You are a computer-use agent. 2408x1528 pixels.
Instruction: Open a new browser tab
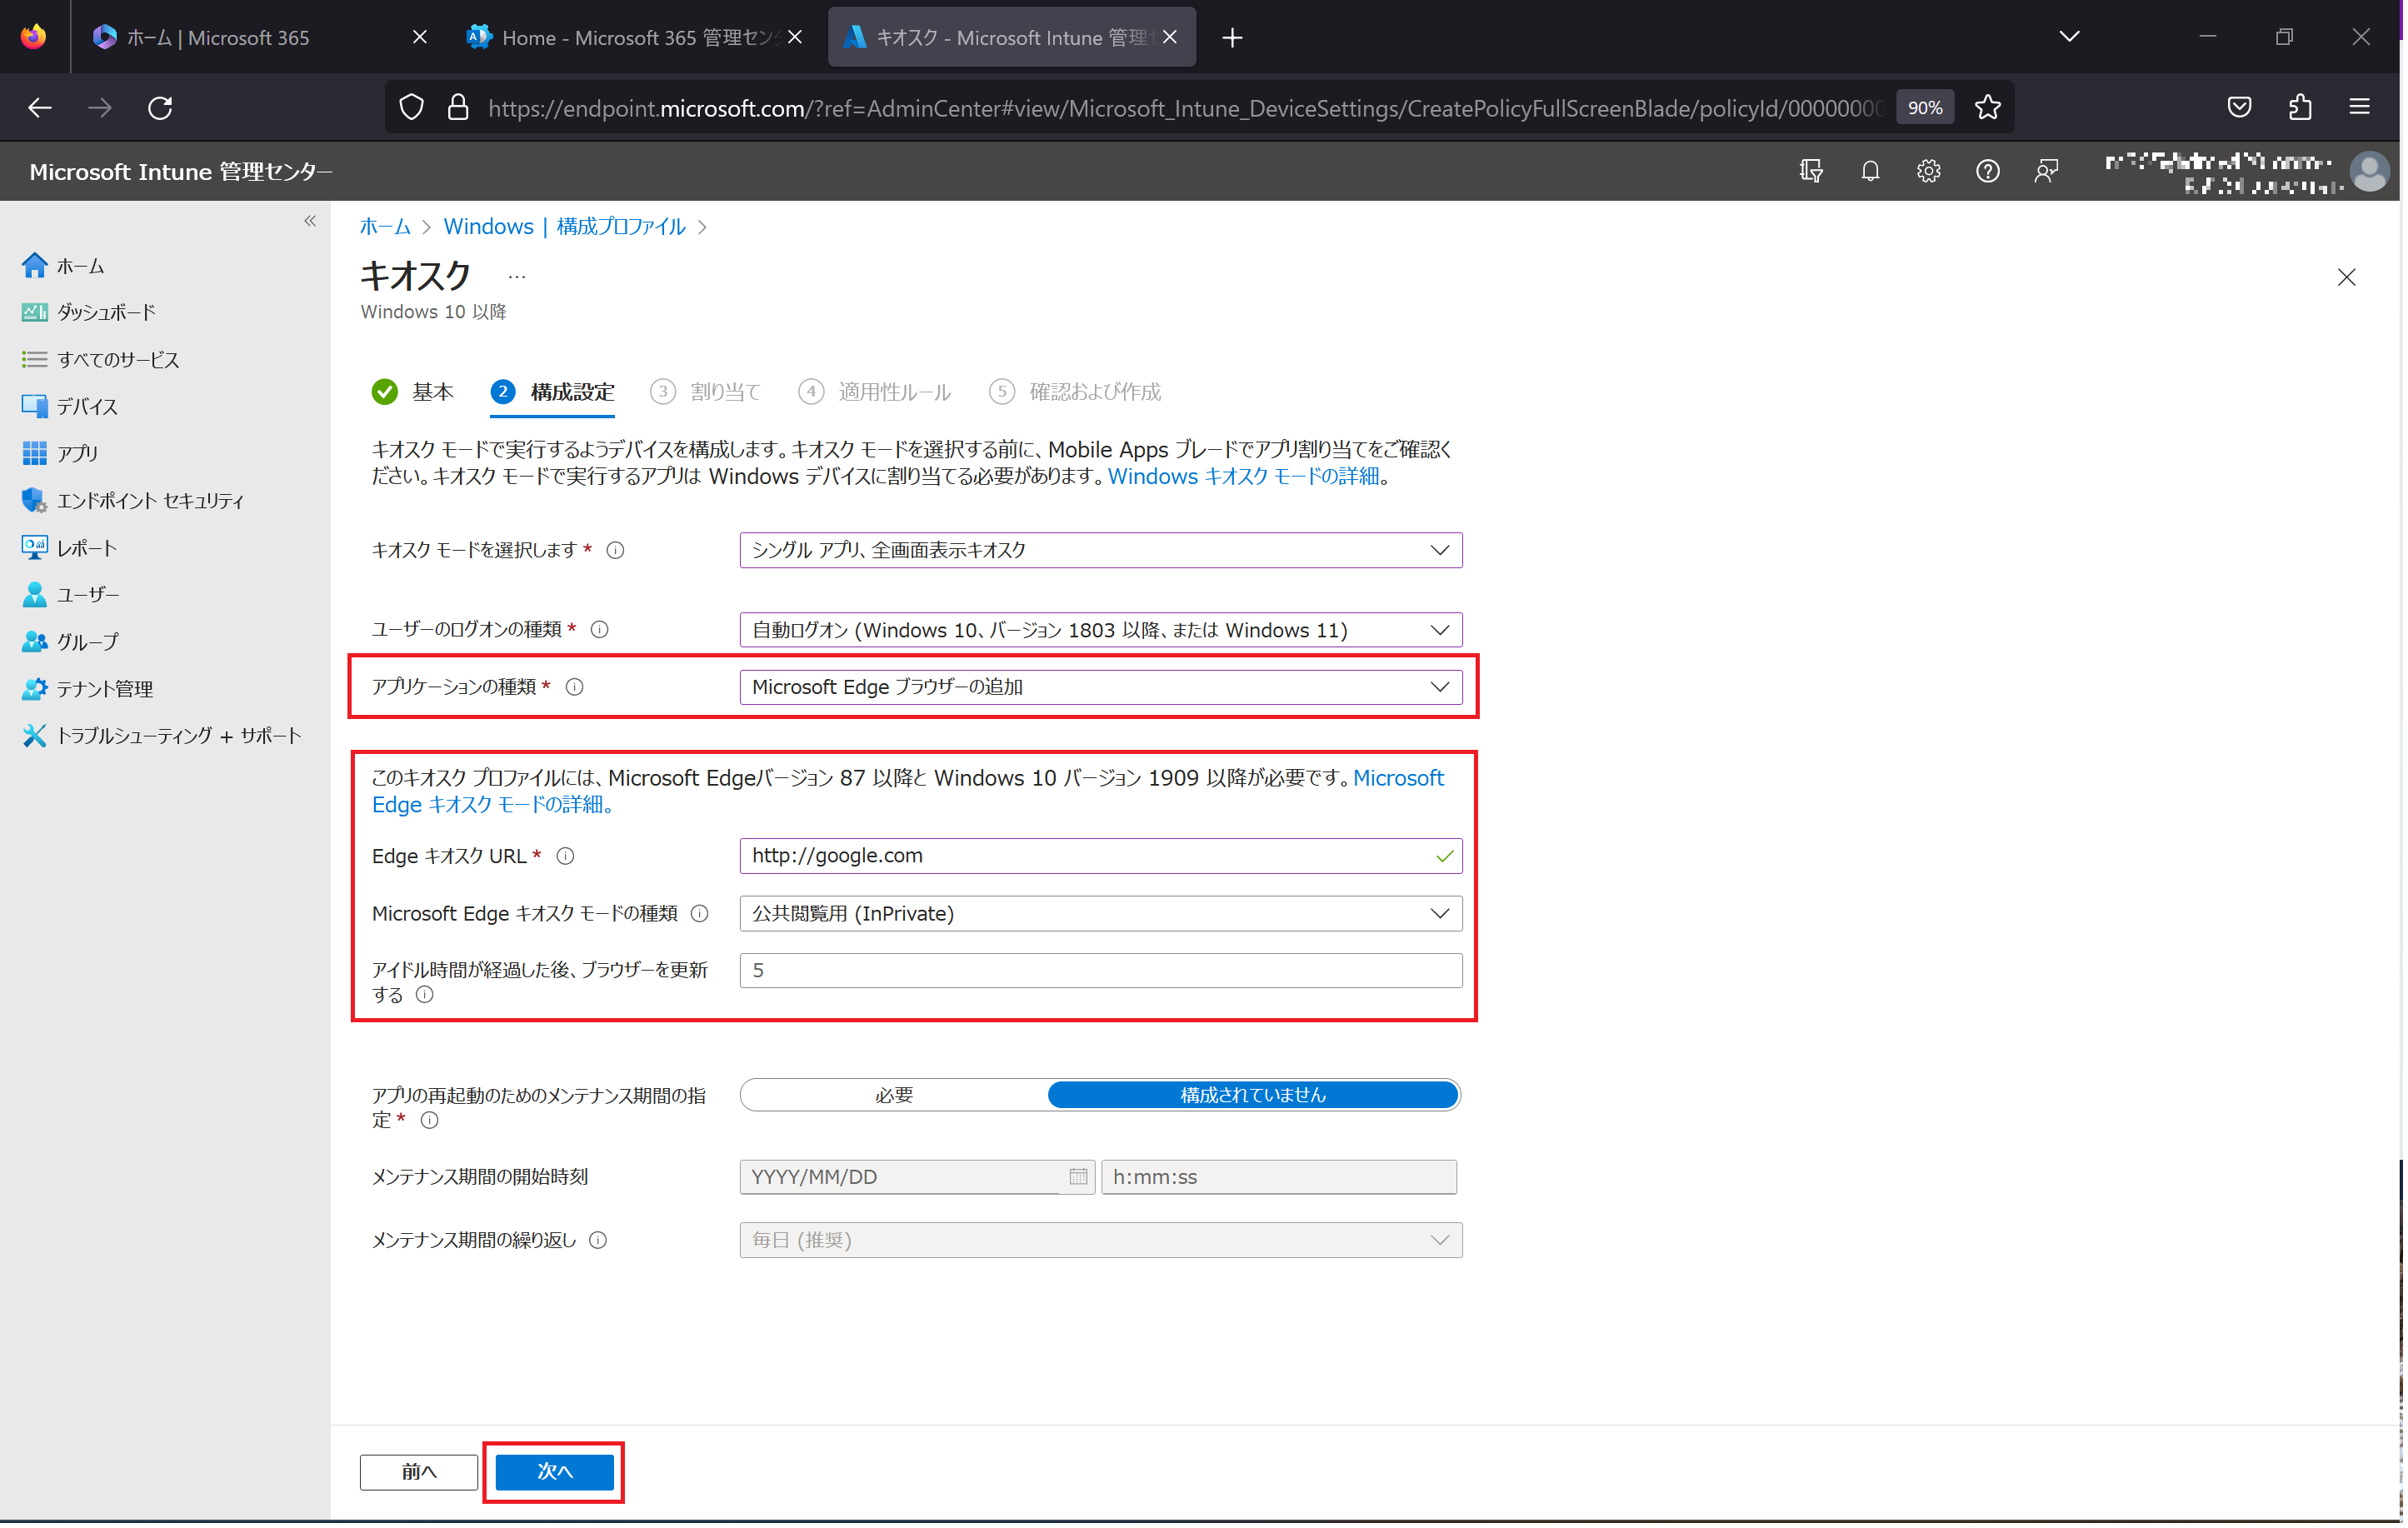click(1234, 38)
